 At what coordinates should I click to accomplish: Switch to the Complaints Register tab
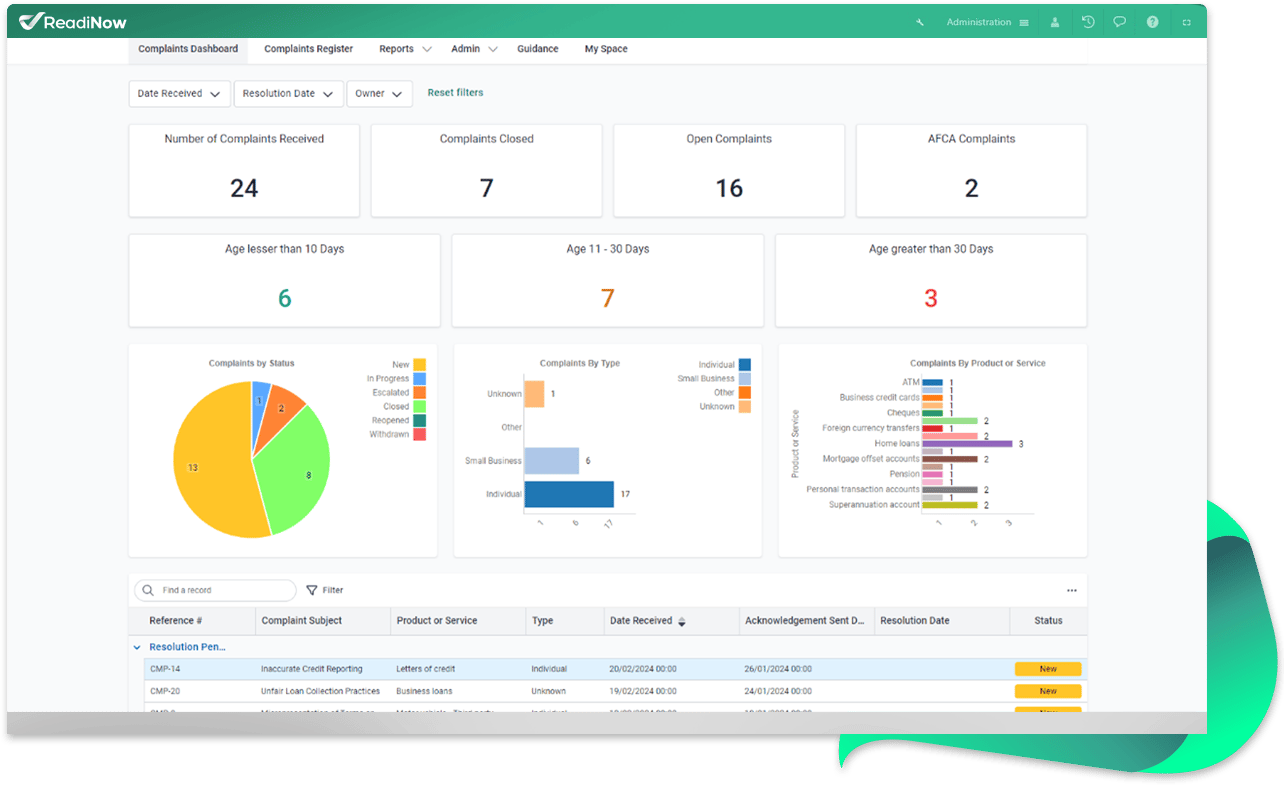pos(308,49)
